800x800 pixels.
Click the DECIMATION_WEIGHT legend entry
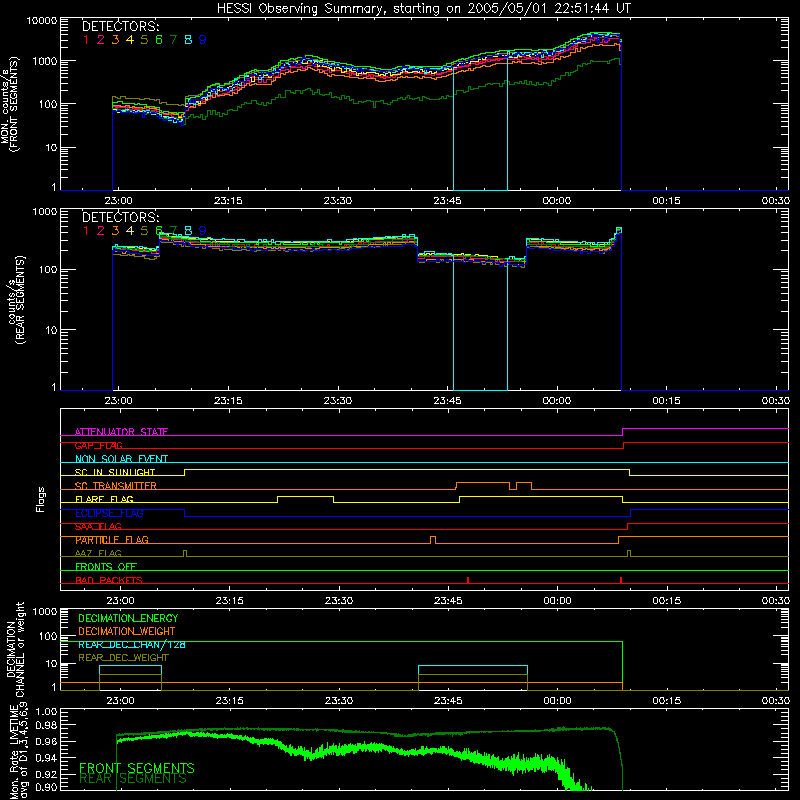coord(127,632)
